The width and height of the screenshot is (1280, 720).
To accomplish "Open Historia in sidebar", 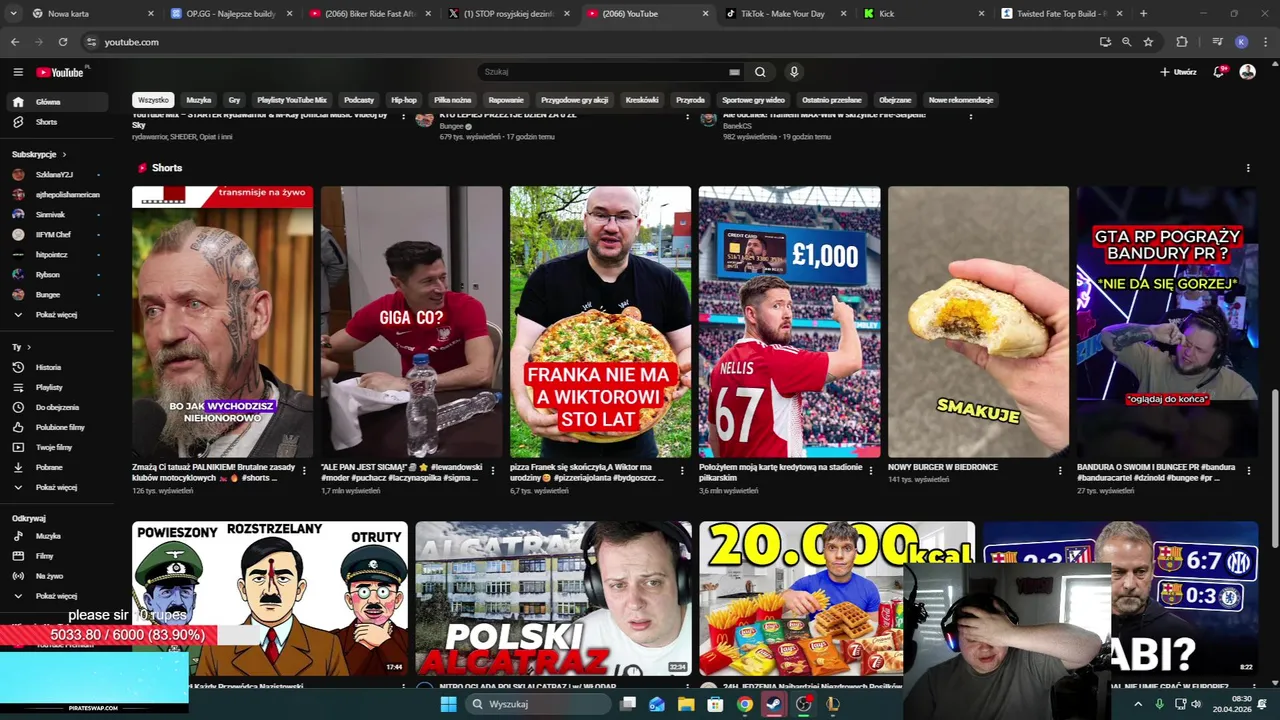I will (x=57, y=367).
